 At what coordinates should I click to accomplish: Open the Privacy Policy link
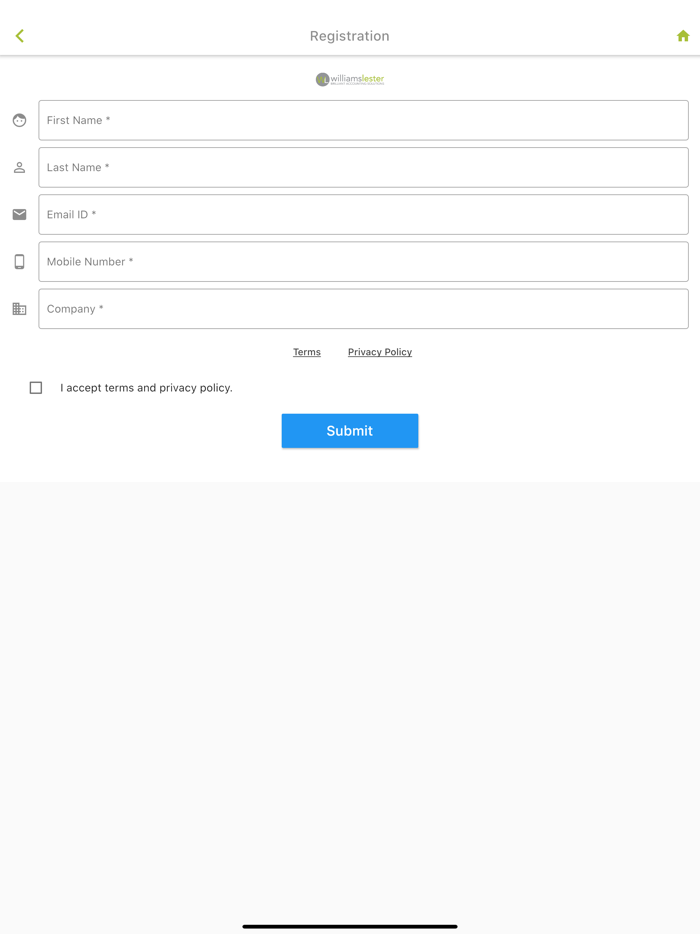(380, 352)
